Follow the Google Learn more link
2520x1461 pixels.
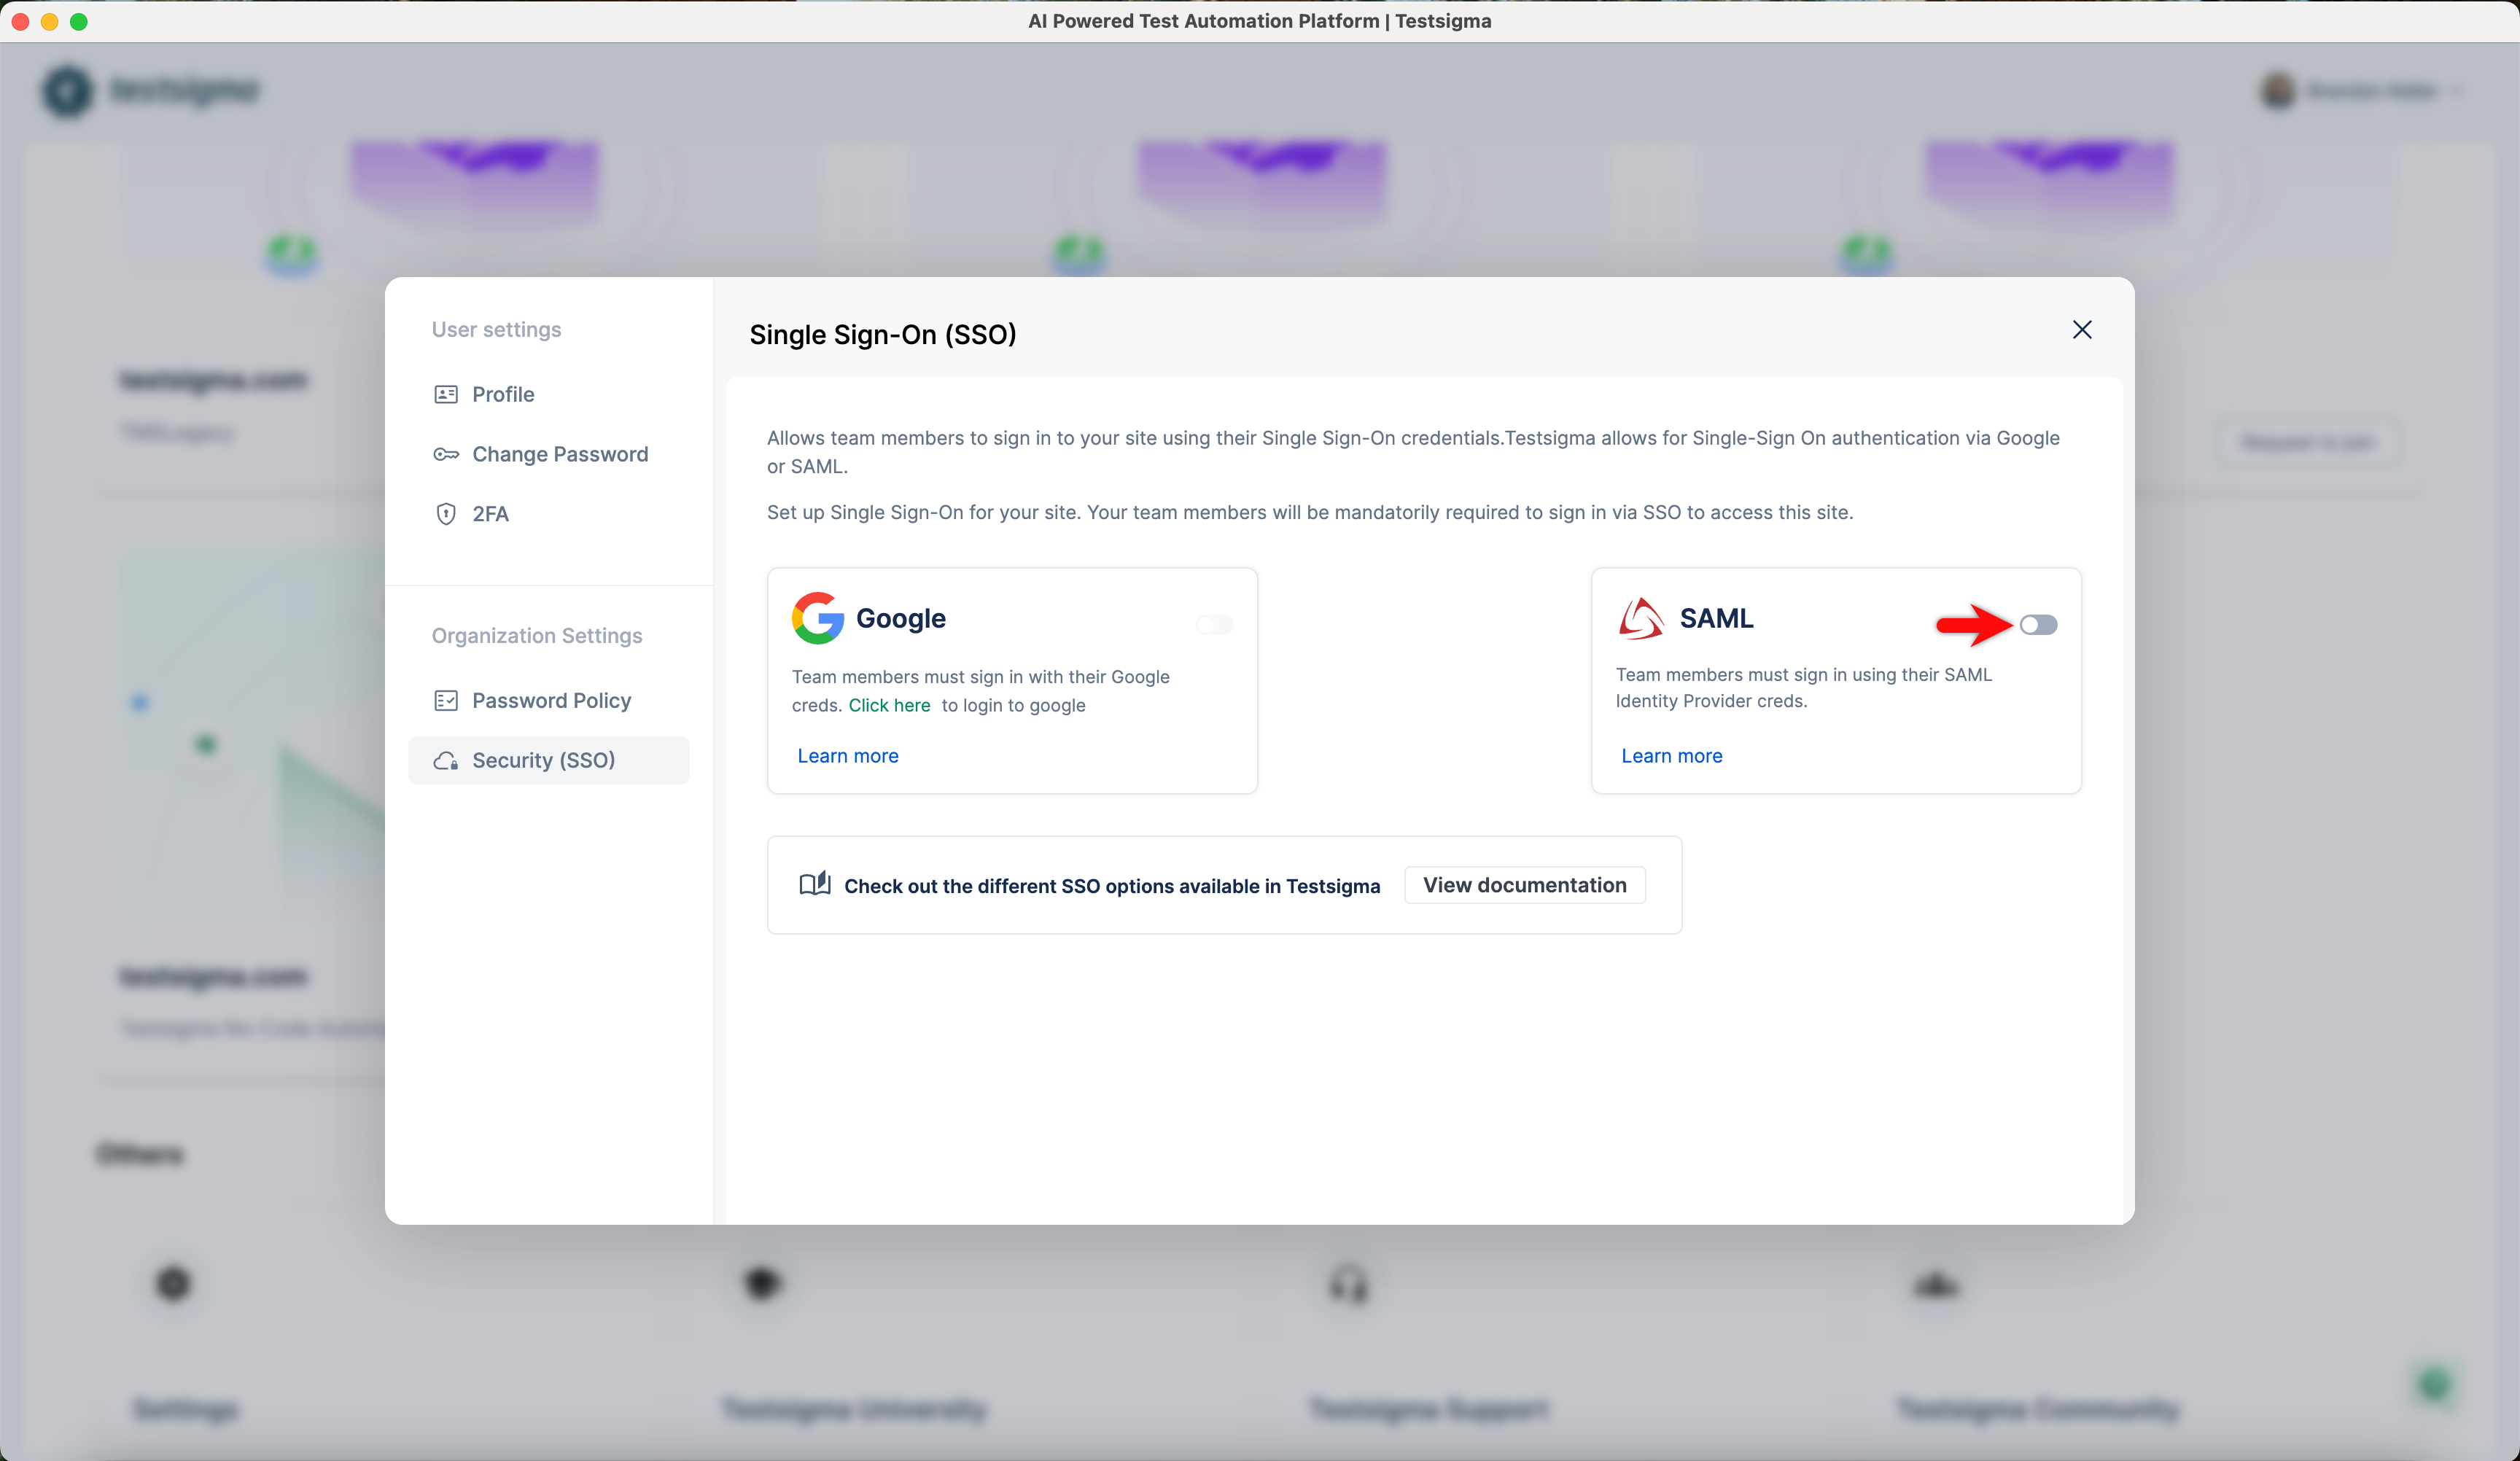848,756
